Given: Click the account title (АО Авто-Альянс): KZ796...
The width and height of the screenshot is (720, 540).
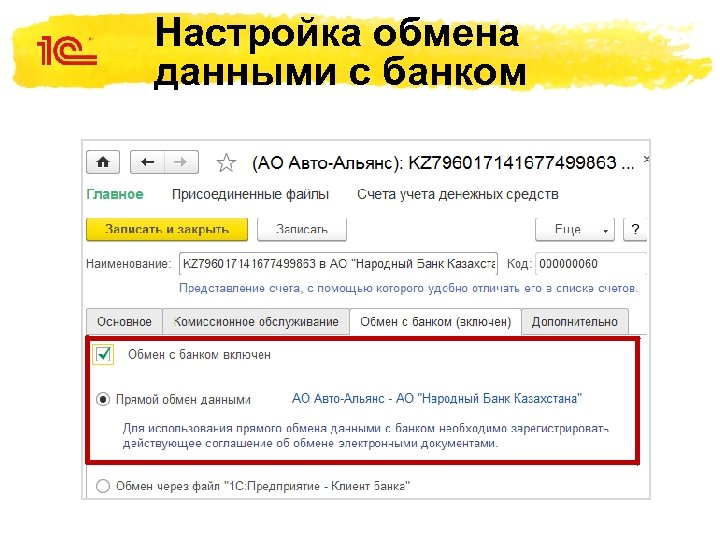Looking at the screenshot, I should point(443,163).
